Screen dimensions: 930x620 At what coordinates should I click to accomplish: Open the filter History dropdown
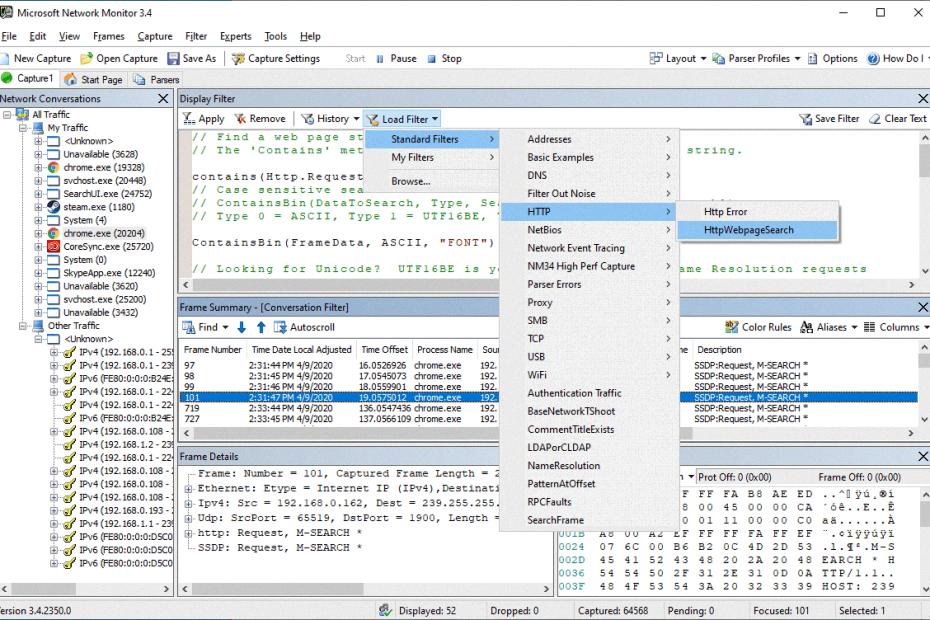click(x=330, y=119)
